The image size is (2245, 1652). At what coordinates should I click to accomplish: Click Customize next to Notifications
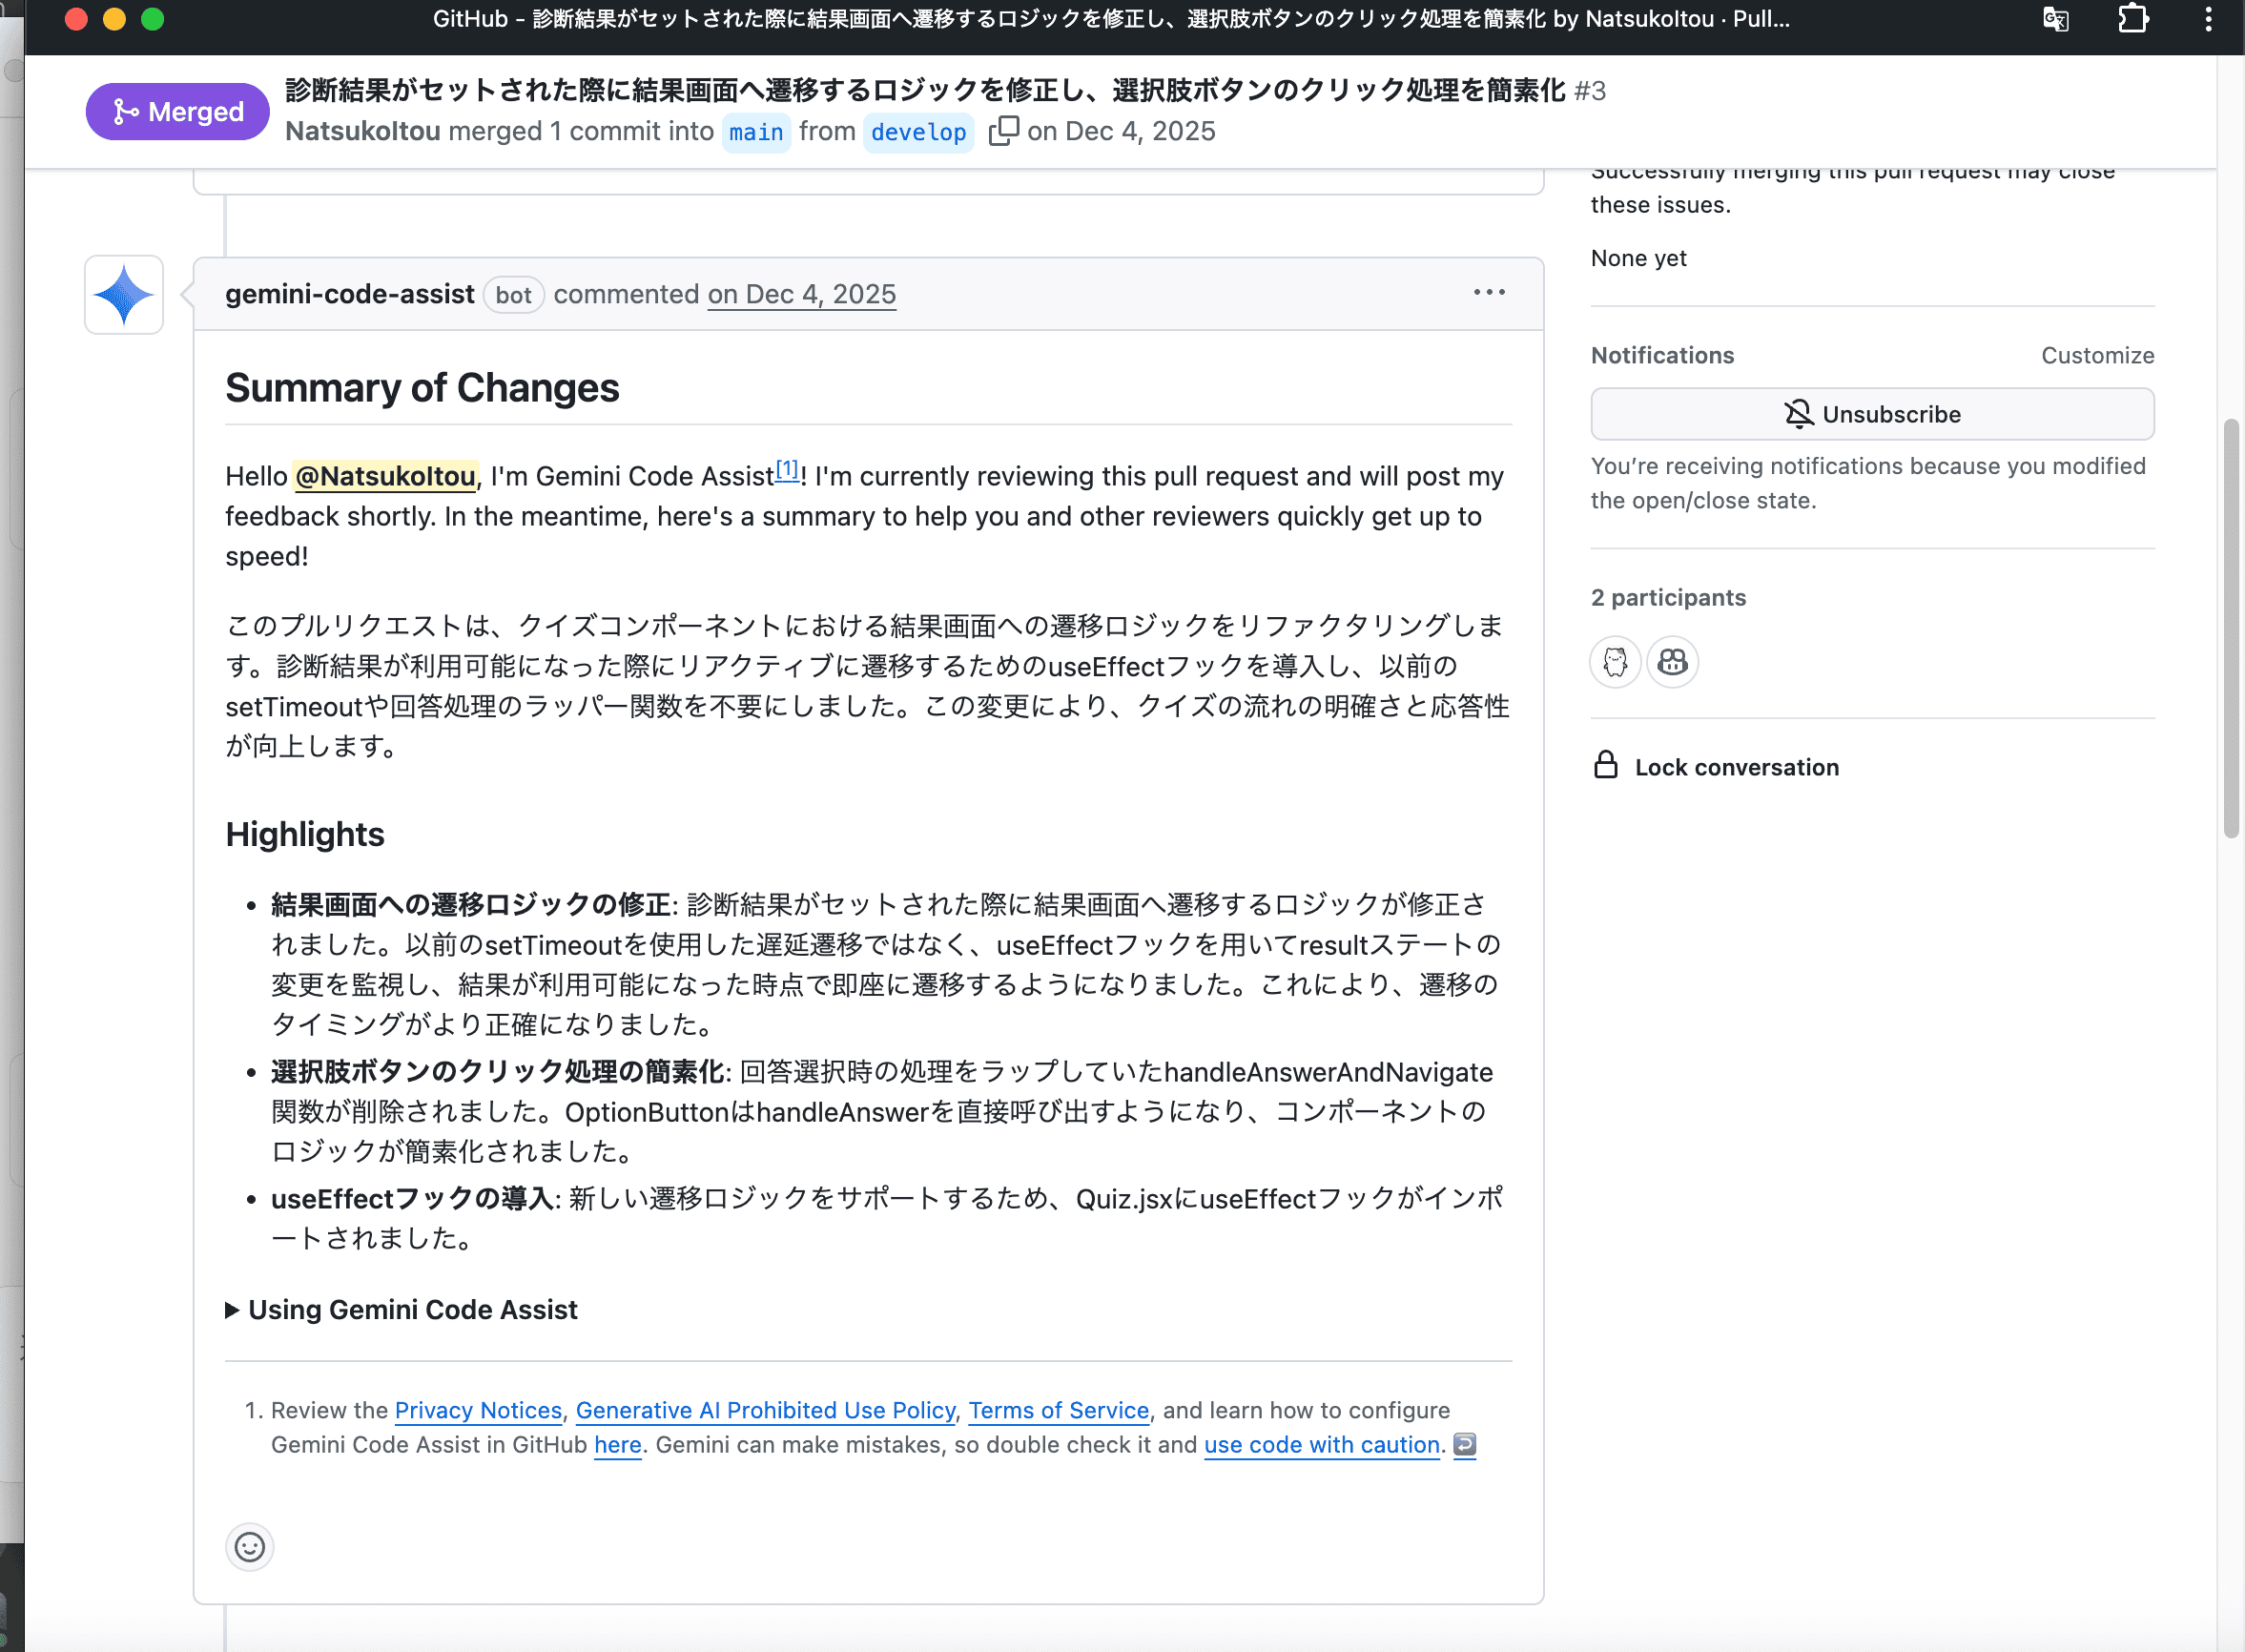pos(2097,355)
